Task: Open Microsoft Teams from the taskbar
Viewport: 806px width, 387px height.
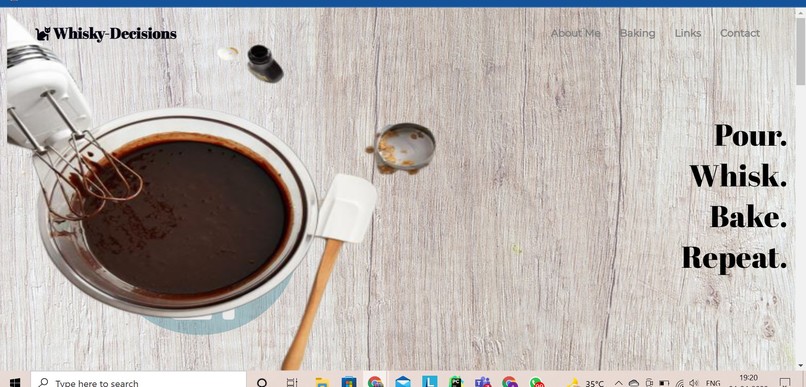Action: (x=483, y=382)
